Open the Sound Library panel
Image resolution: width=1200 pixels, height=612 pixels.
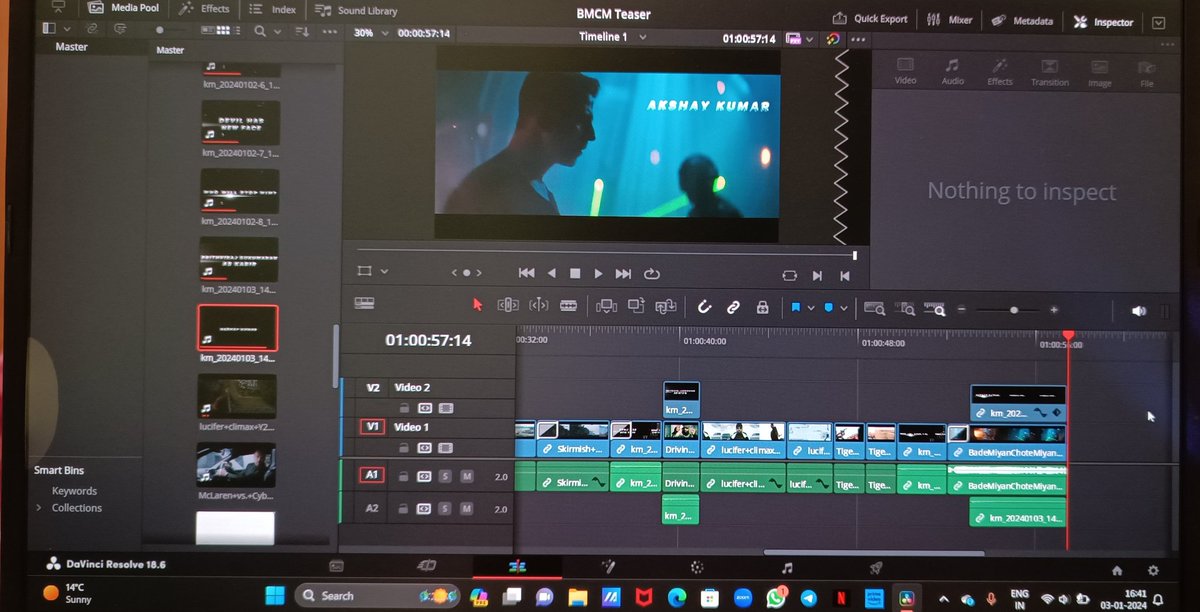pos(356,10)
